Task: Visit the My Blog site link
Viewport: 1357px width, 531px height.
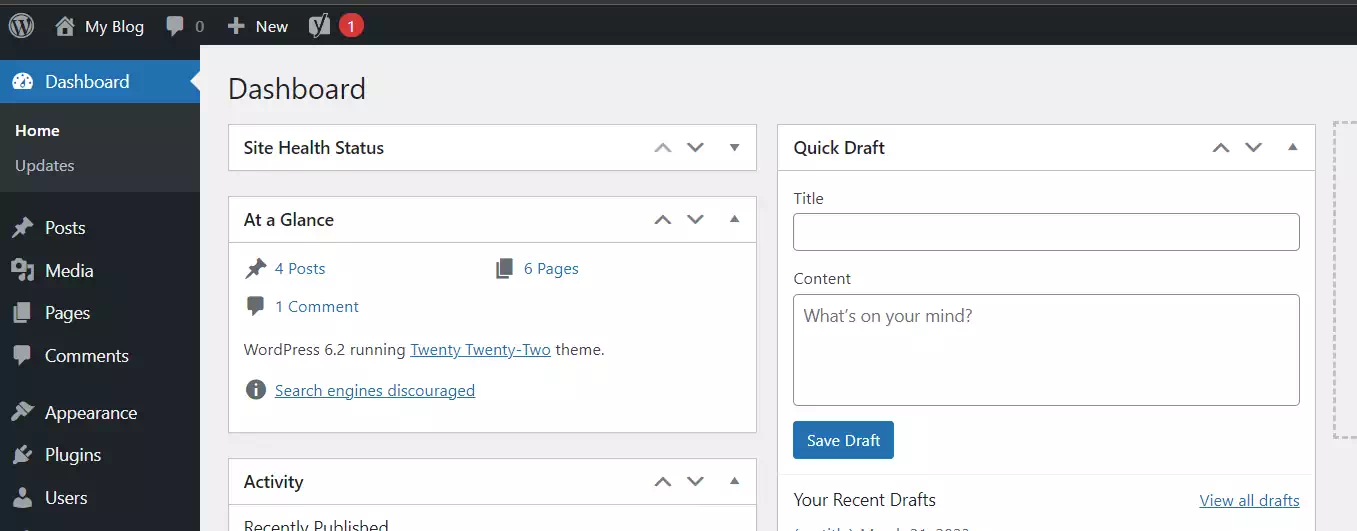Action: (x=99, y=26)
